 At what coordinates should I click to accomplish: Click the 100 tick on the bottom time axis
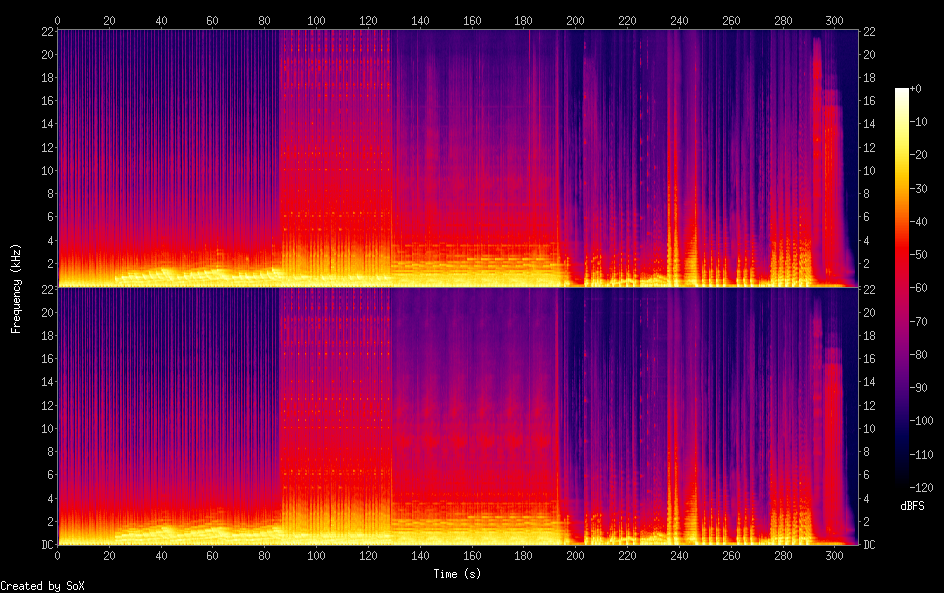pyautogui.click(x=316, y=554)
